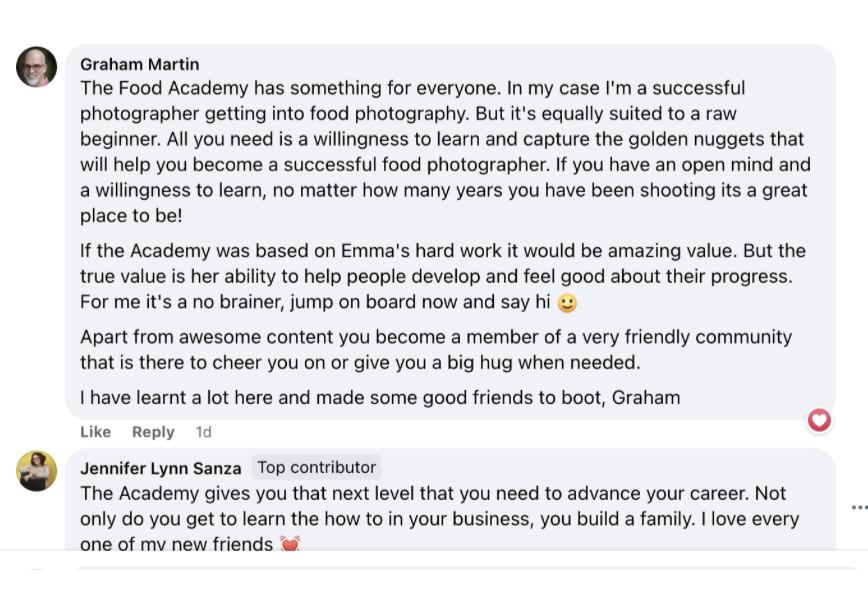Click the Top contributor badge

coord(316,467)
